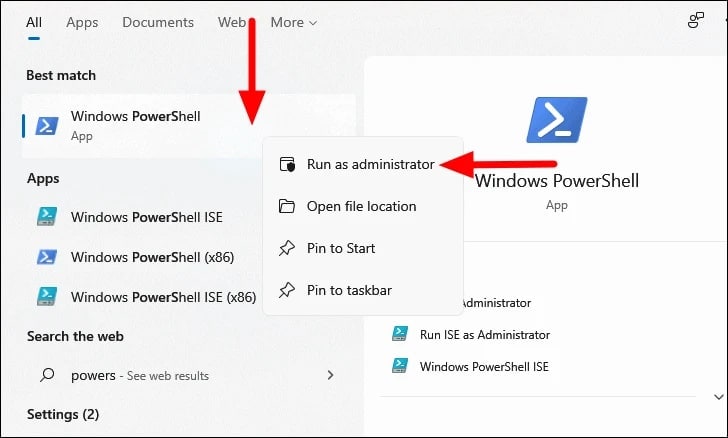Click the Windows PowerShell ISE (x86) icon
The image size is (728, 438).
tap(47, 296)
